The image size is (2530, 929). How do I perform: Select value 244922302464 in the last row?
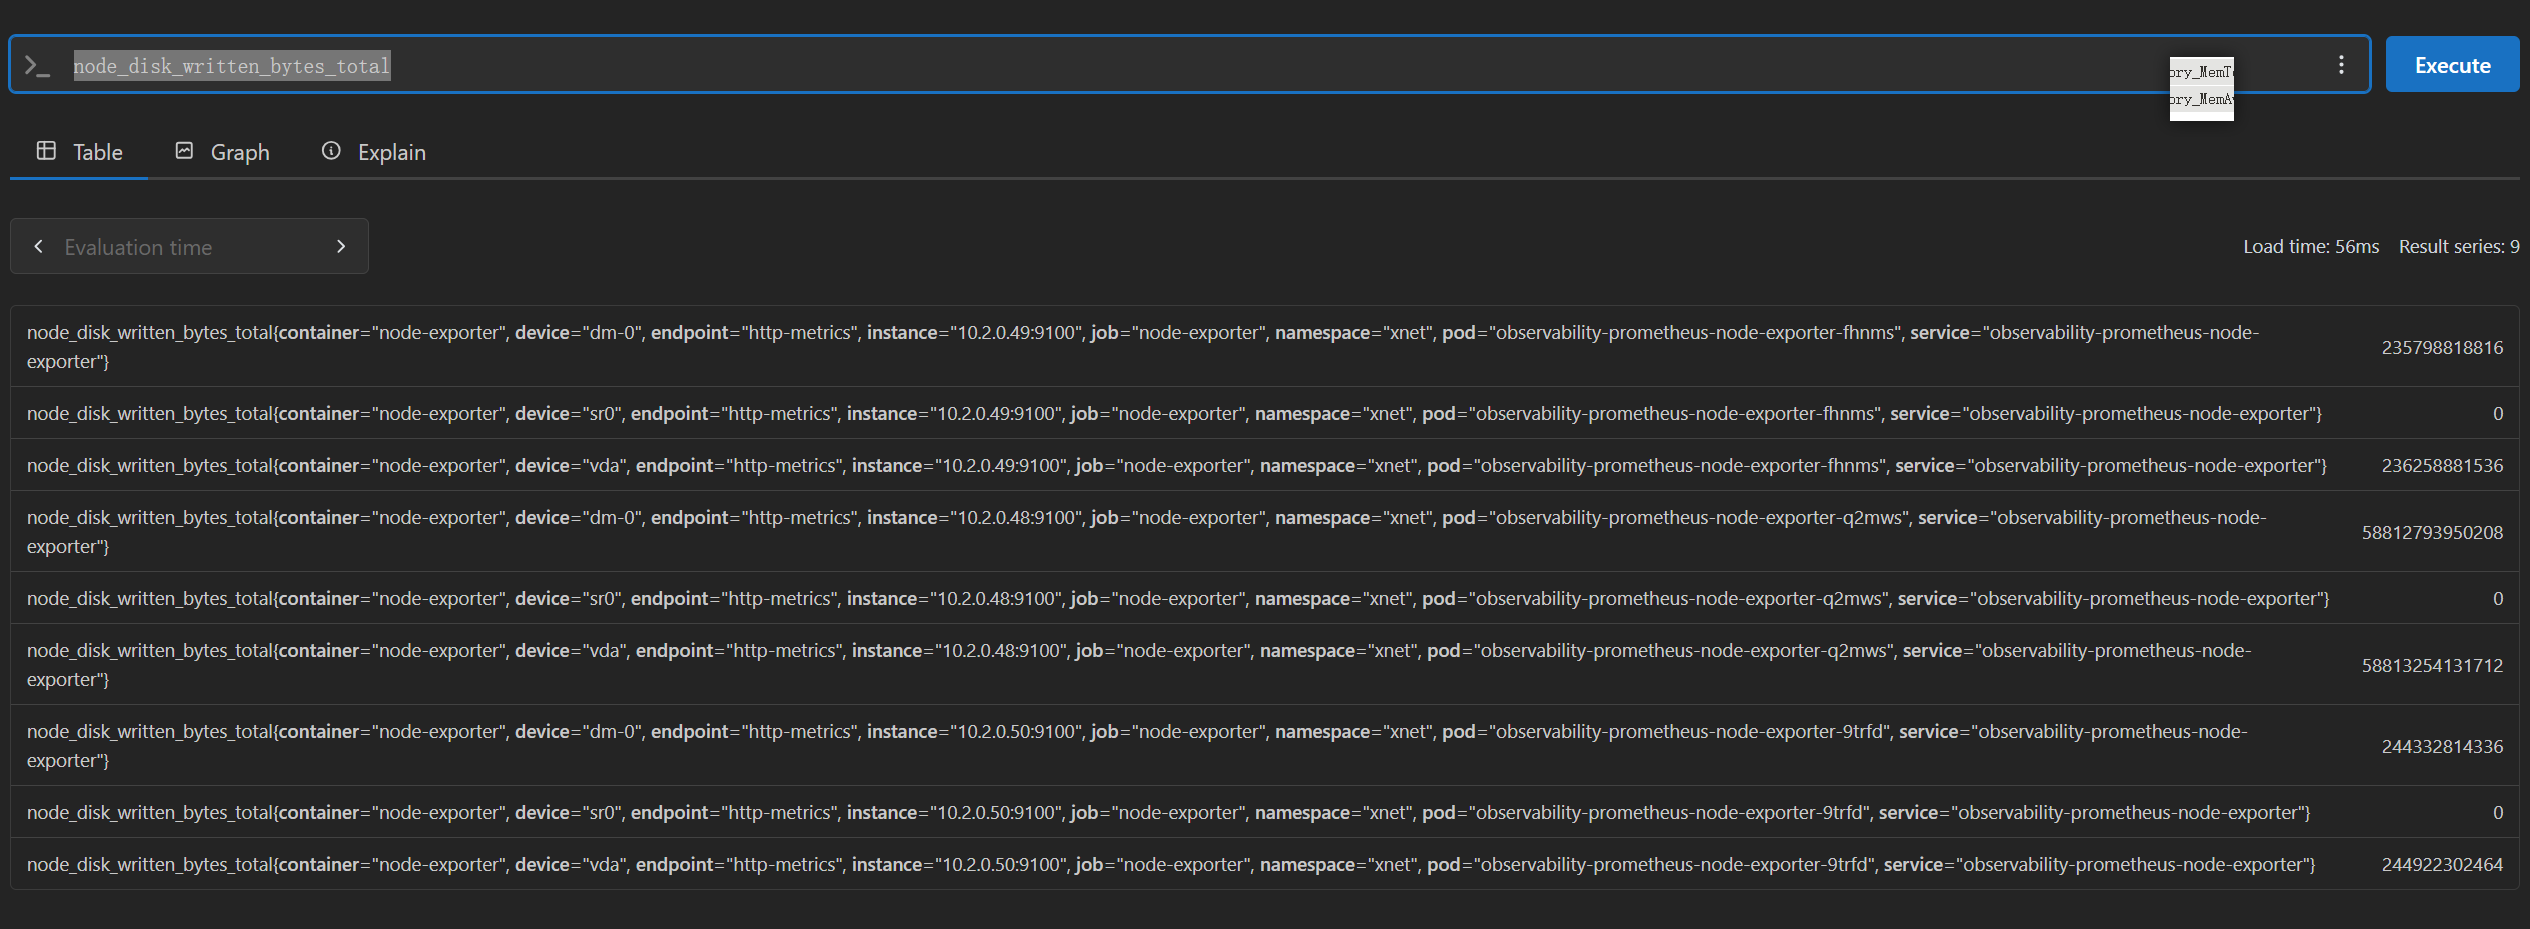(2442, 865)
